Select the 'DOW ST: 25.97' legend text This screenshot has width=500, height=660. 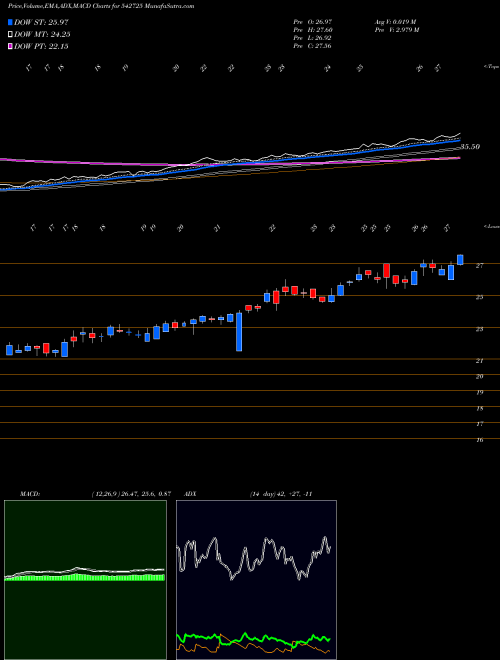41,23
